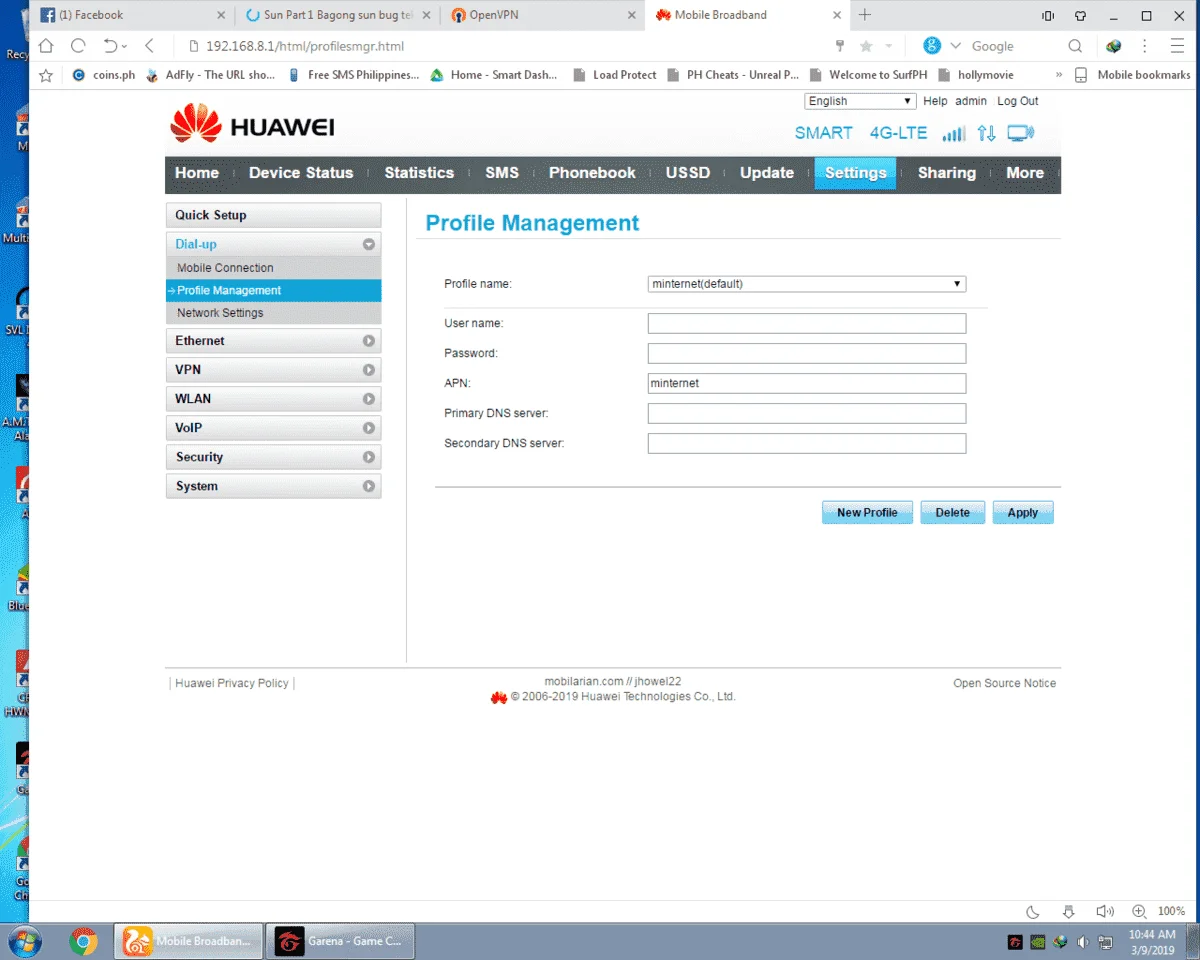Click the search magnifier icon

(1075, 46)
